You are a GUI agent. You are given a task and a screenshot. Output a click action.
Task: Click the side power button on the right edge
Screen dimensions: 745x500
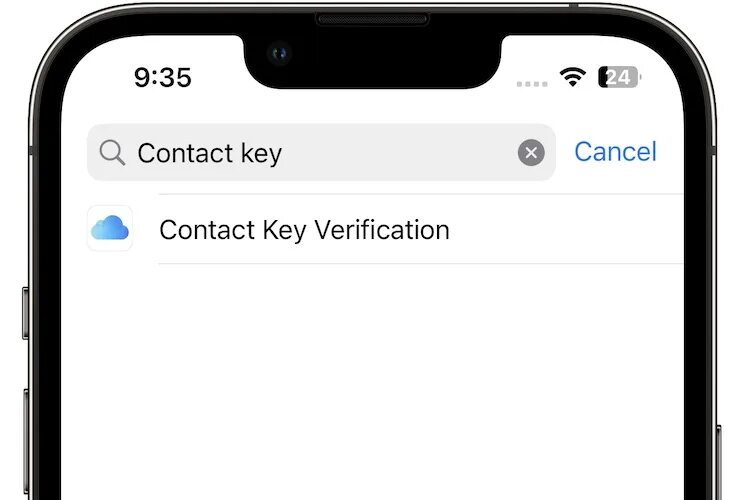[x=719, y=462]
